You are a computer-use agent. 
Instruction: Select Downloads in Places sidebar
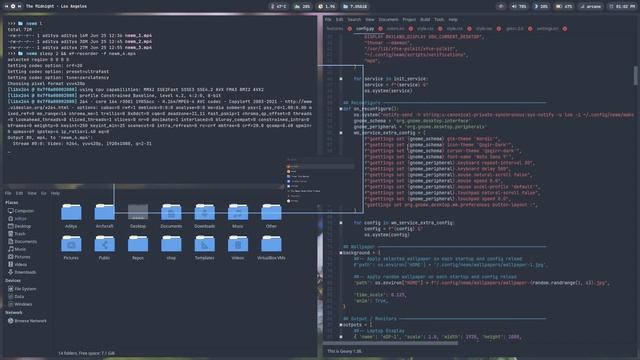coord(22,272)
